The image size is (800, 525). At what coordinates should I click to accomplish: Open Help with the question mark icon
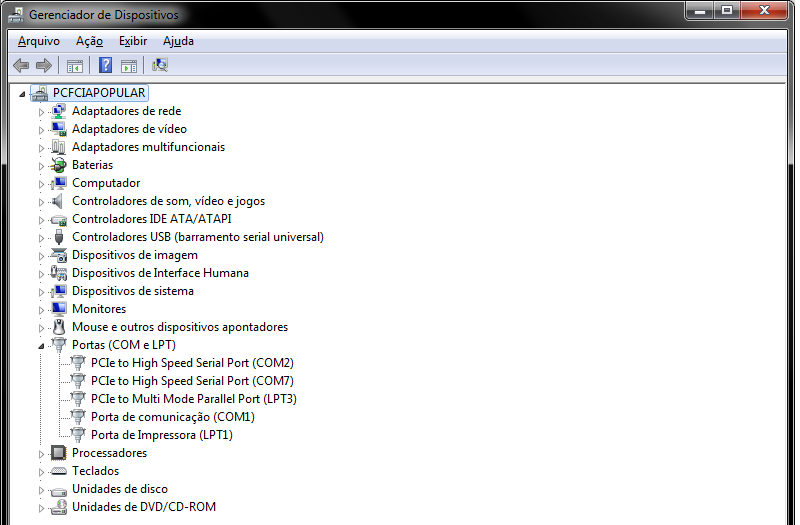tap(105, 65)
